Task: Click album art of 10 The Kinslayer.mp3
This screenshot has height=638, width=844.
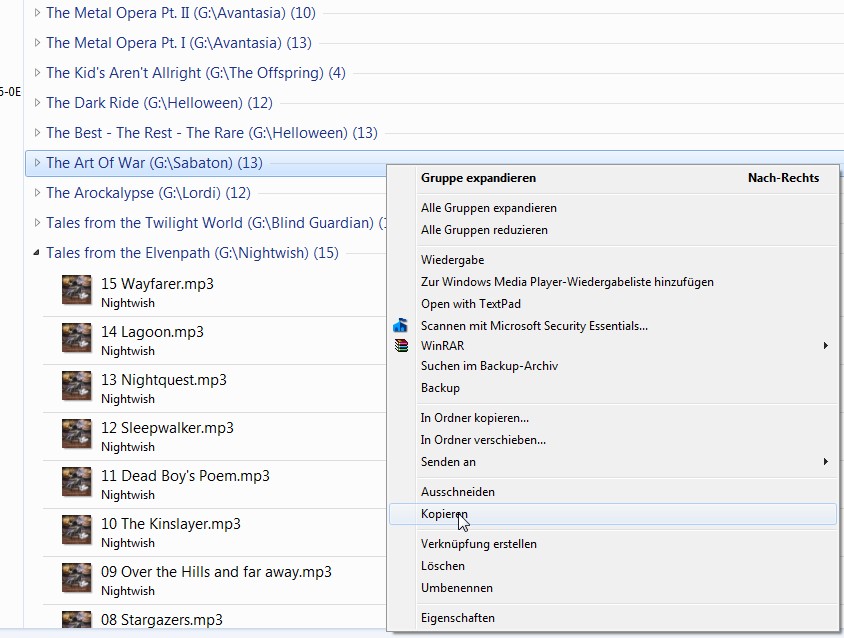Action: pyautogui.click(x=76, y=529)
